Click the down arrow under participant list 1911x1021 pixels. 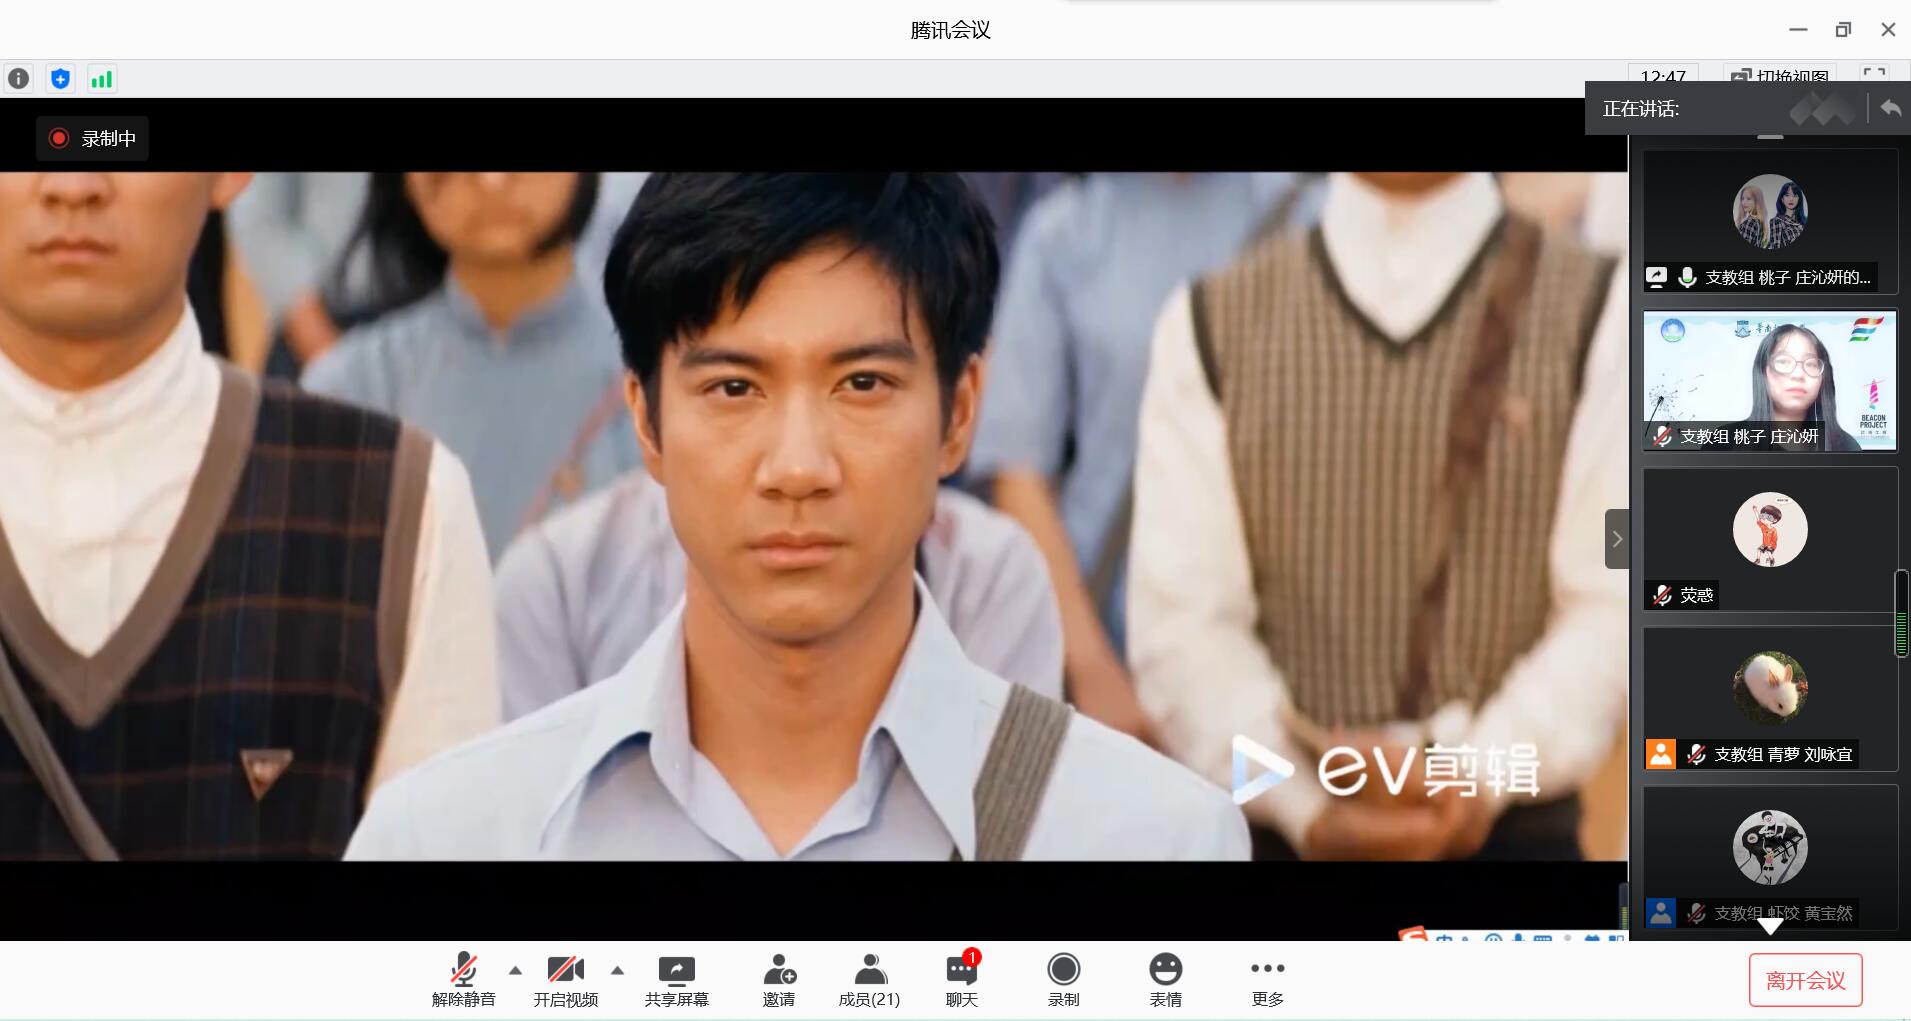(x=1770, y=927)
